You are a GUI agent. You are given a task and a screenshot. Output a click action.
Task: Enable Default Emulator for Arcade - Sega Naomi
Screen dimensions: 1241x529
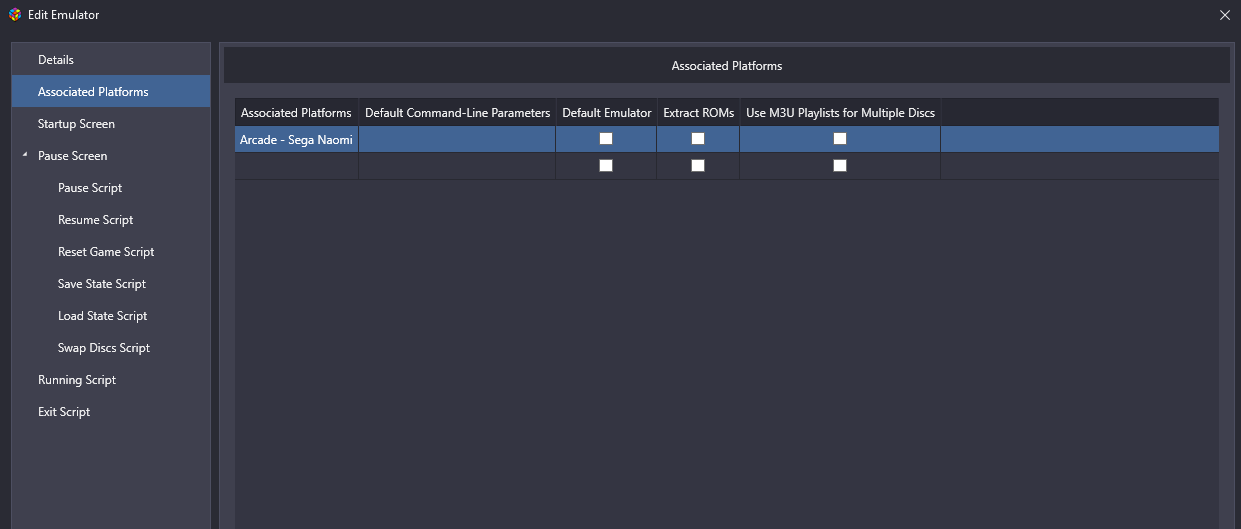[x=606, y=139]
